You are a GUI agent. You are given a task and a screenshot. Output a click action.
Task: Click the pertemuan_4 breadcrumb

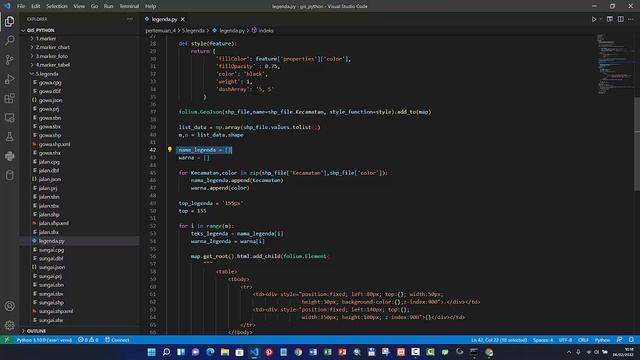tap(160, 30)
